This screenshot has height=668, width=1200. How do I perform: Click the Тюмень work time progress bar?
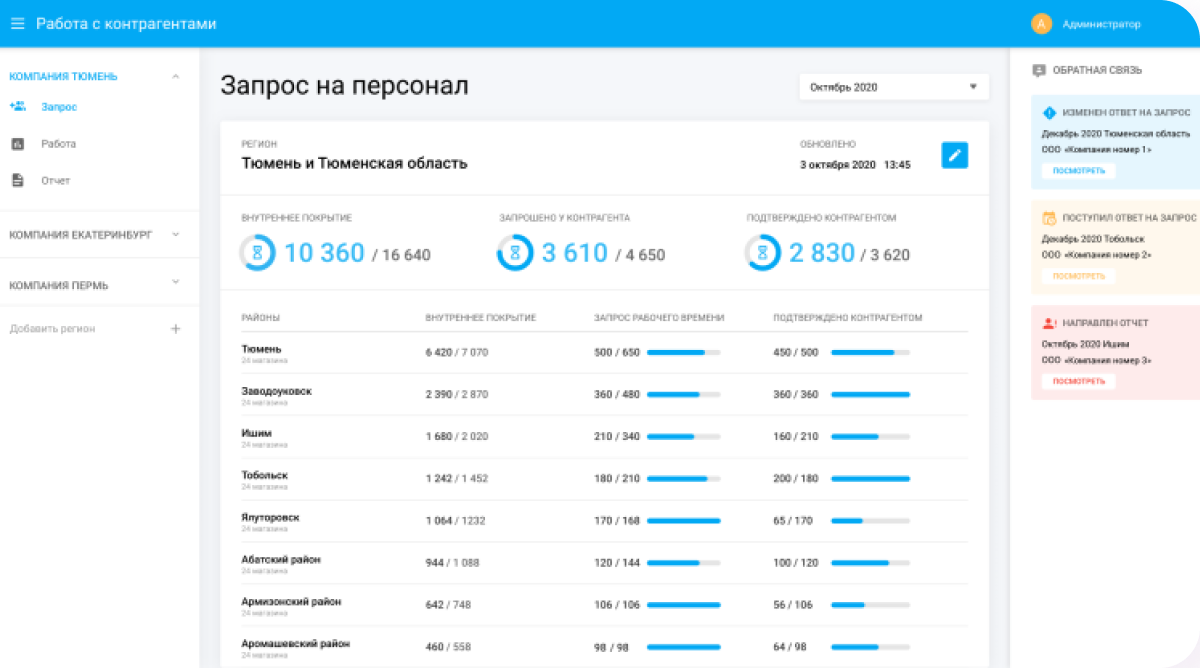[x=683, y=353]
